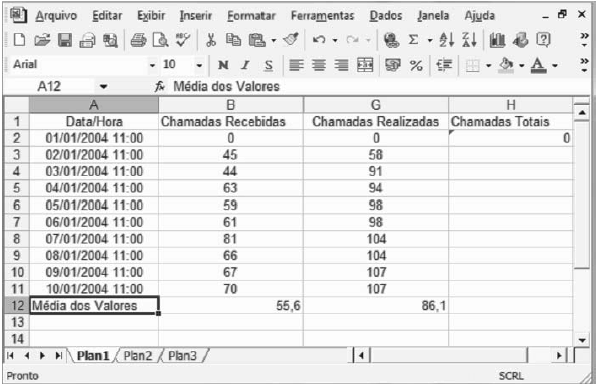Select the cell 05/01/2004 11:00
This screenshot has height=386, width=598.
click(94, 205)
